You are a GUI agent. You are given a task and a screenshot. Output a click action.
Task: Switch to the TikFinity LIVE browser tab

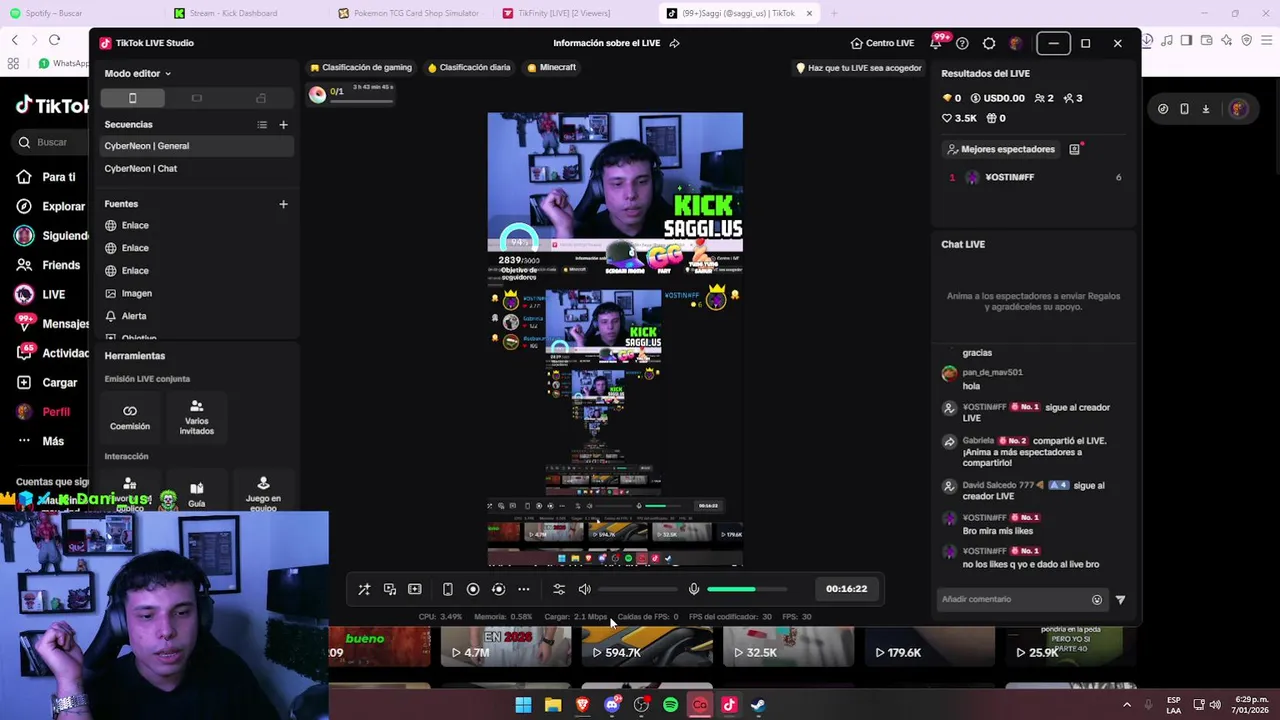pyautogui.click(x=563, y=13)
